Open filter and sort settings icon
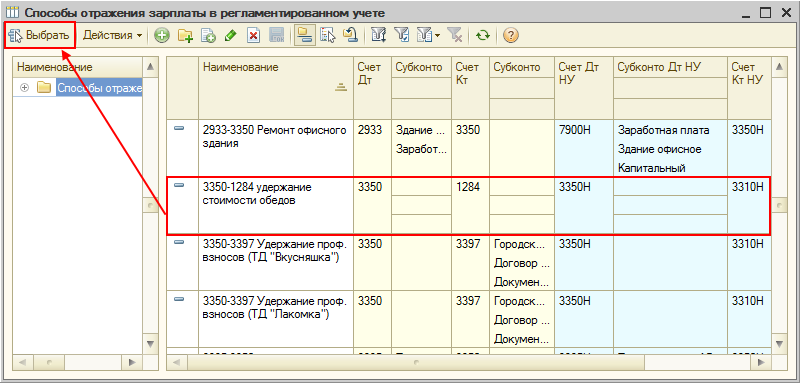This screenshot has width=800, height=383. (379, 36)
